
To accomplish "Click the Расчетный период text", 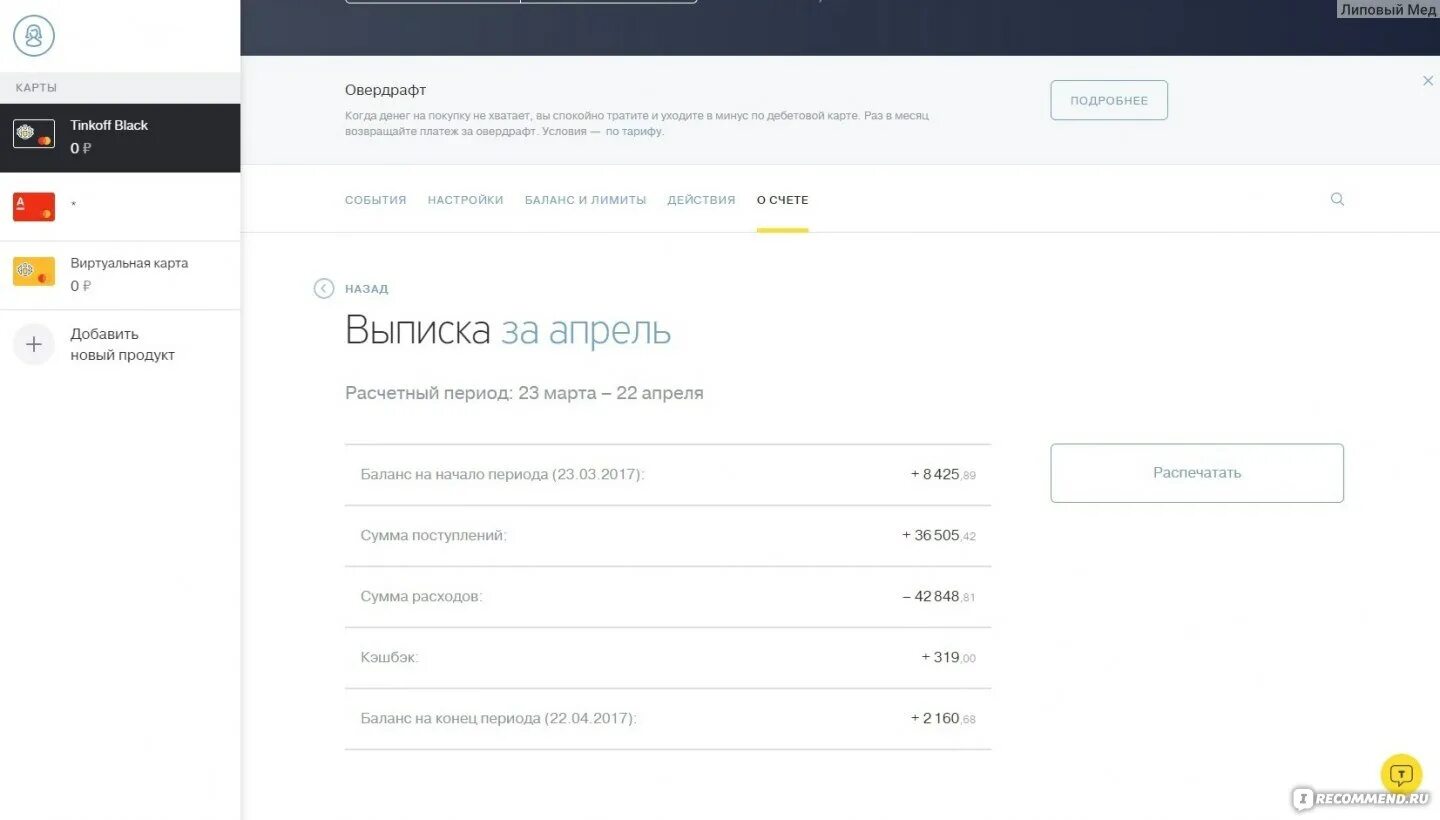I will click(x=524, y=393).
